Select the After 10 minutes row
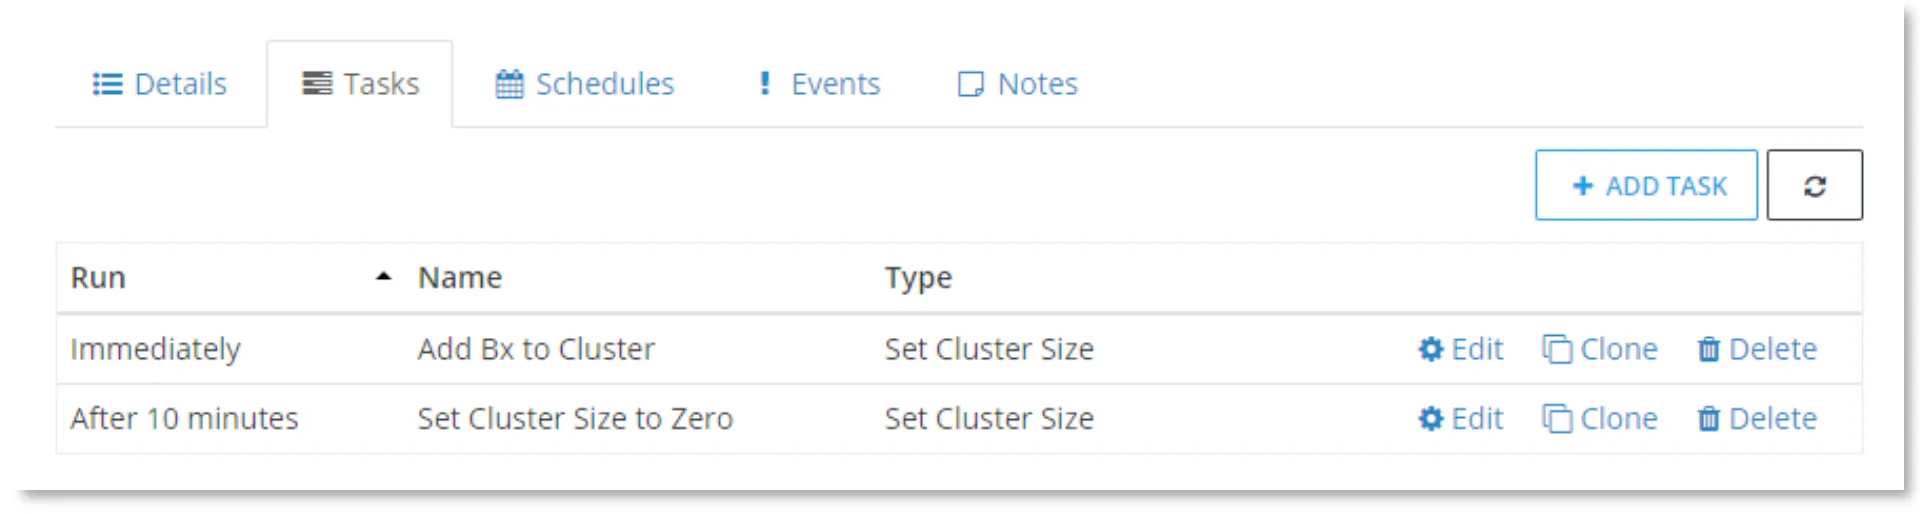This screenshot has width=1924, height=514. click(x=959, y=419)
